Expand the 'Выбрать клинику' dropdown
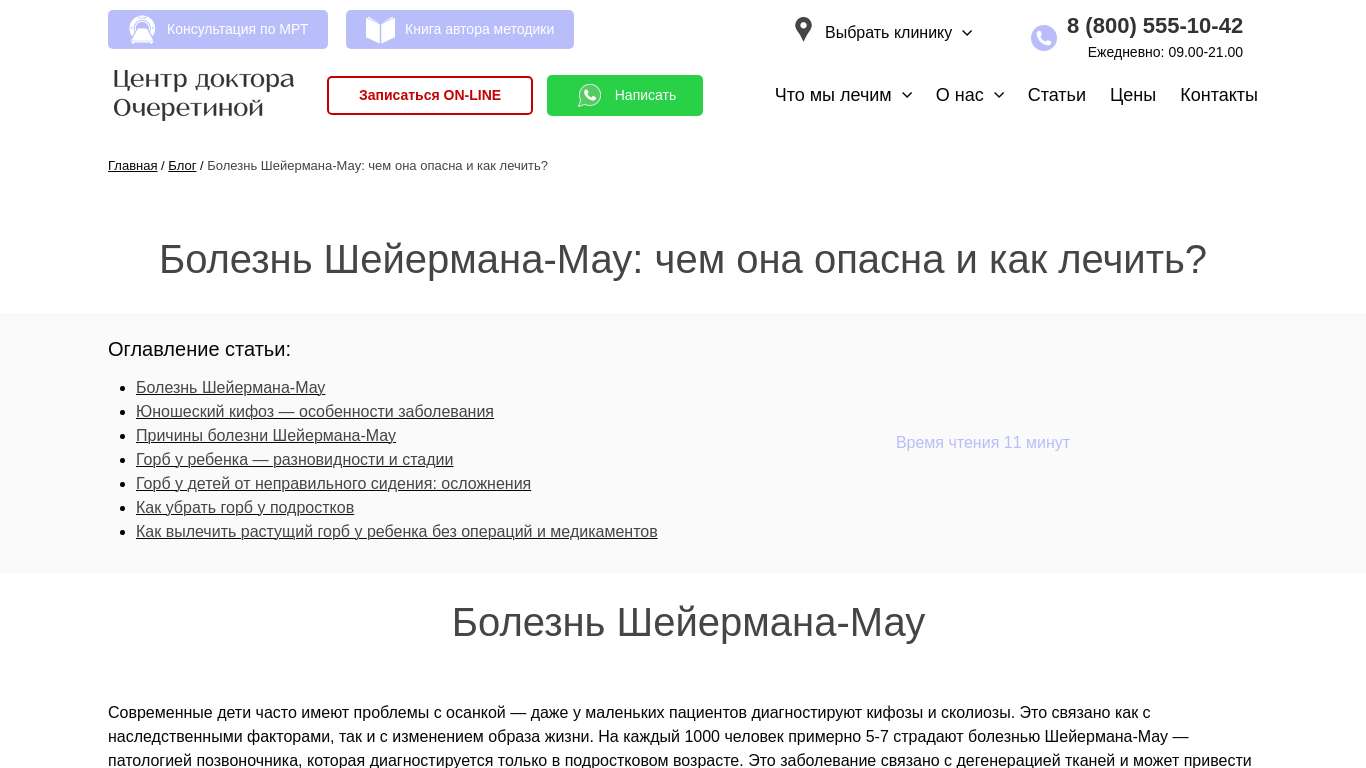 point(898,33)
